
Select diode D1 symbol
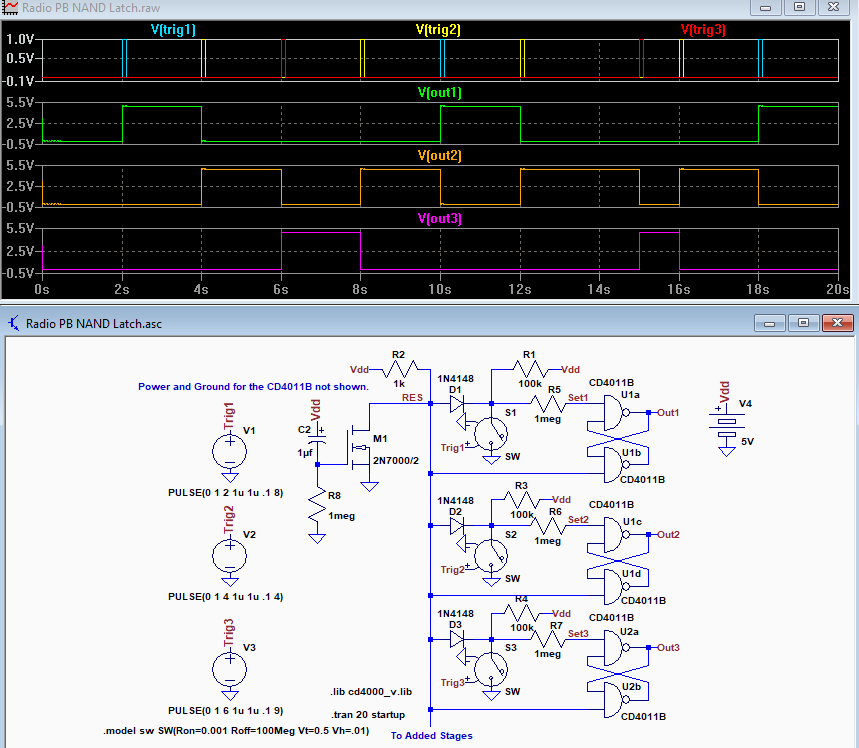(457, 404)
